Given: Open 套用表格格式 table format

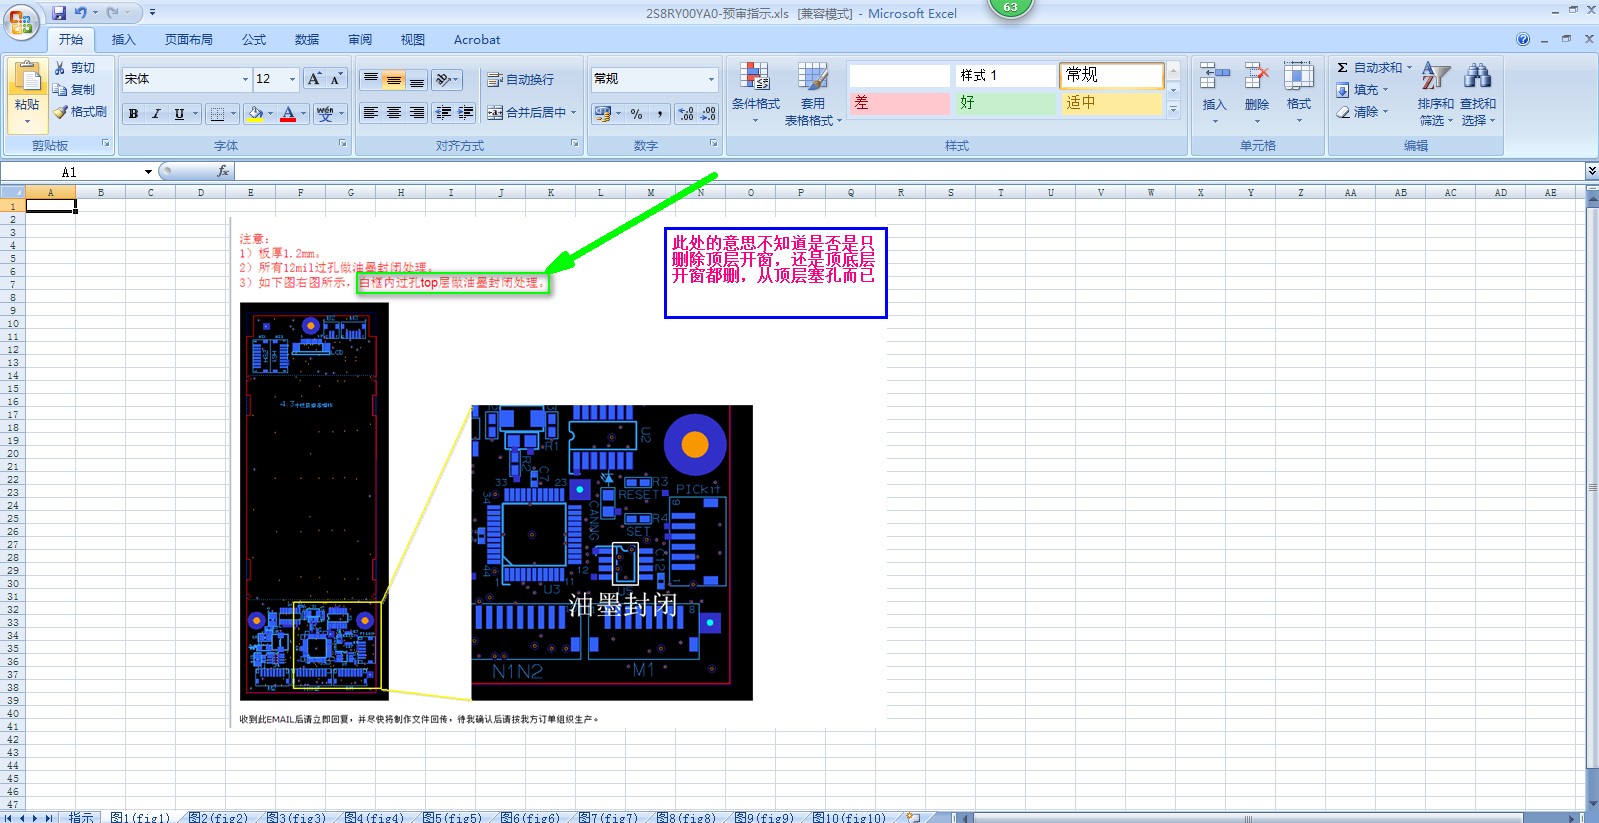Looking at the screenshot, I should (813, 94).
